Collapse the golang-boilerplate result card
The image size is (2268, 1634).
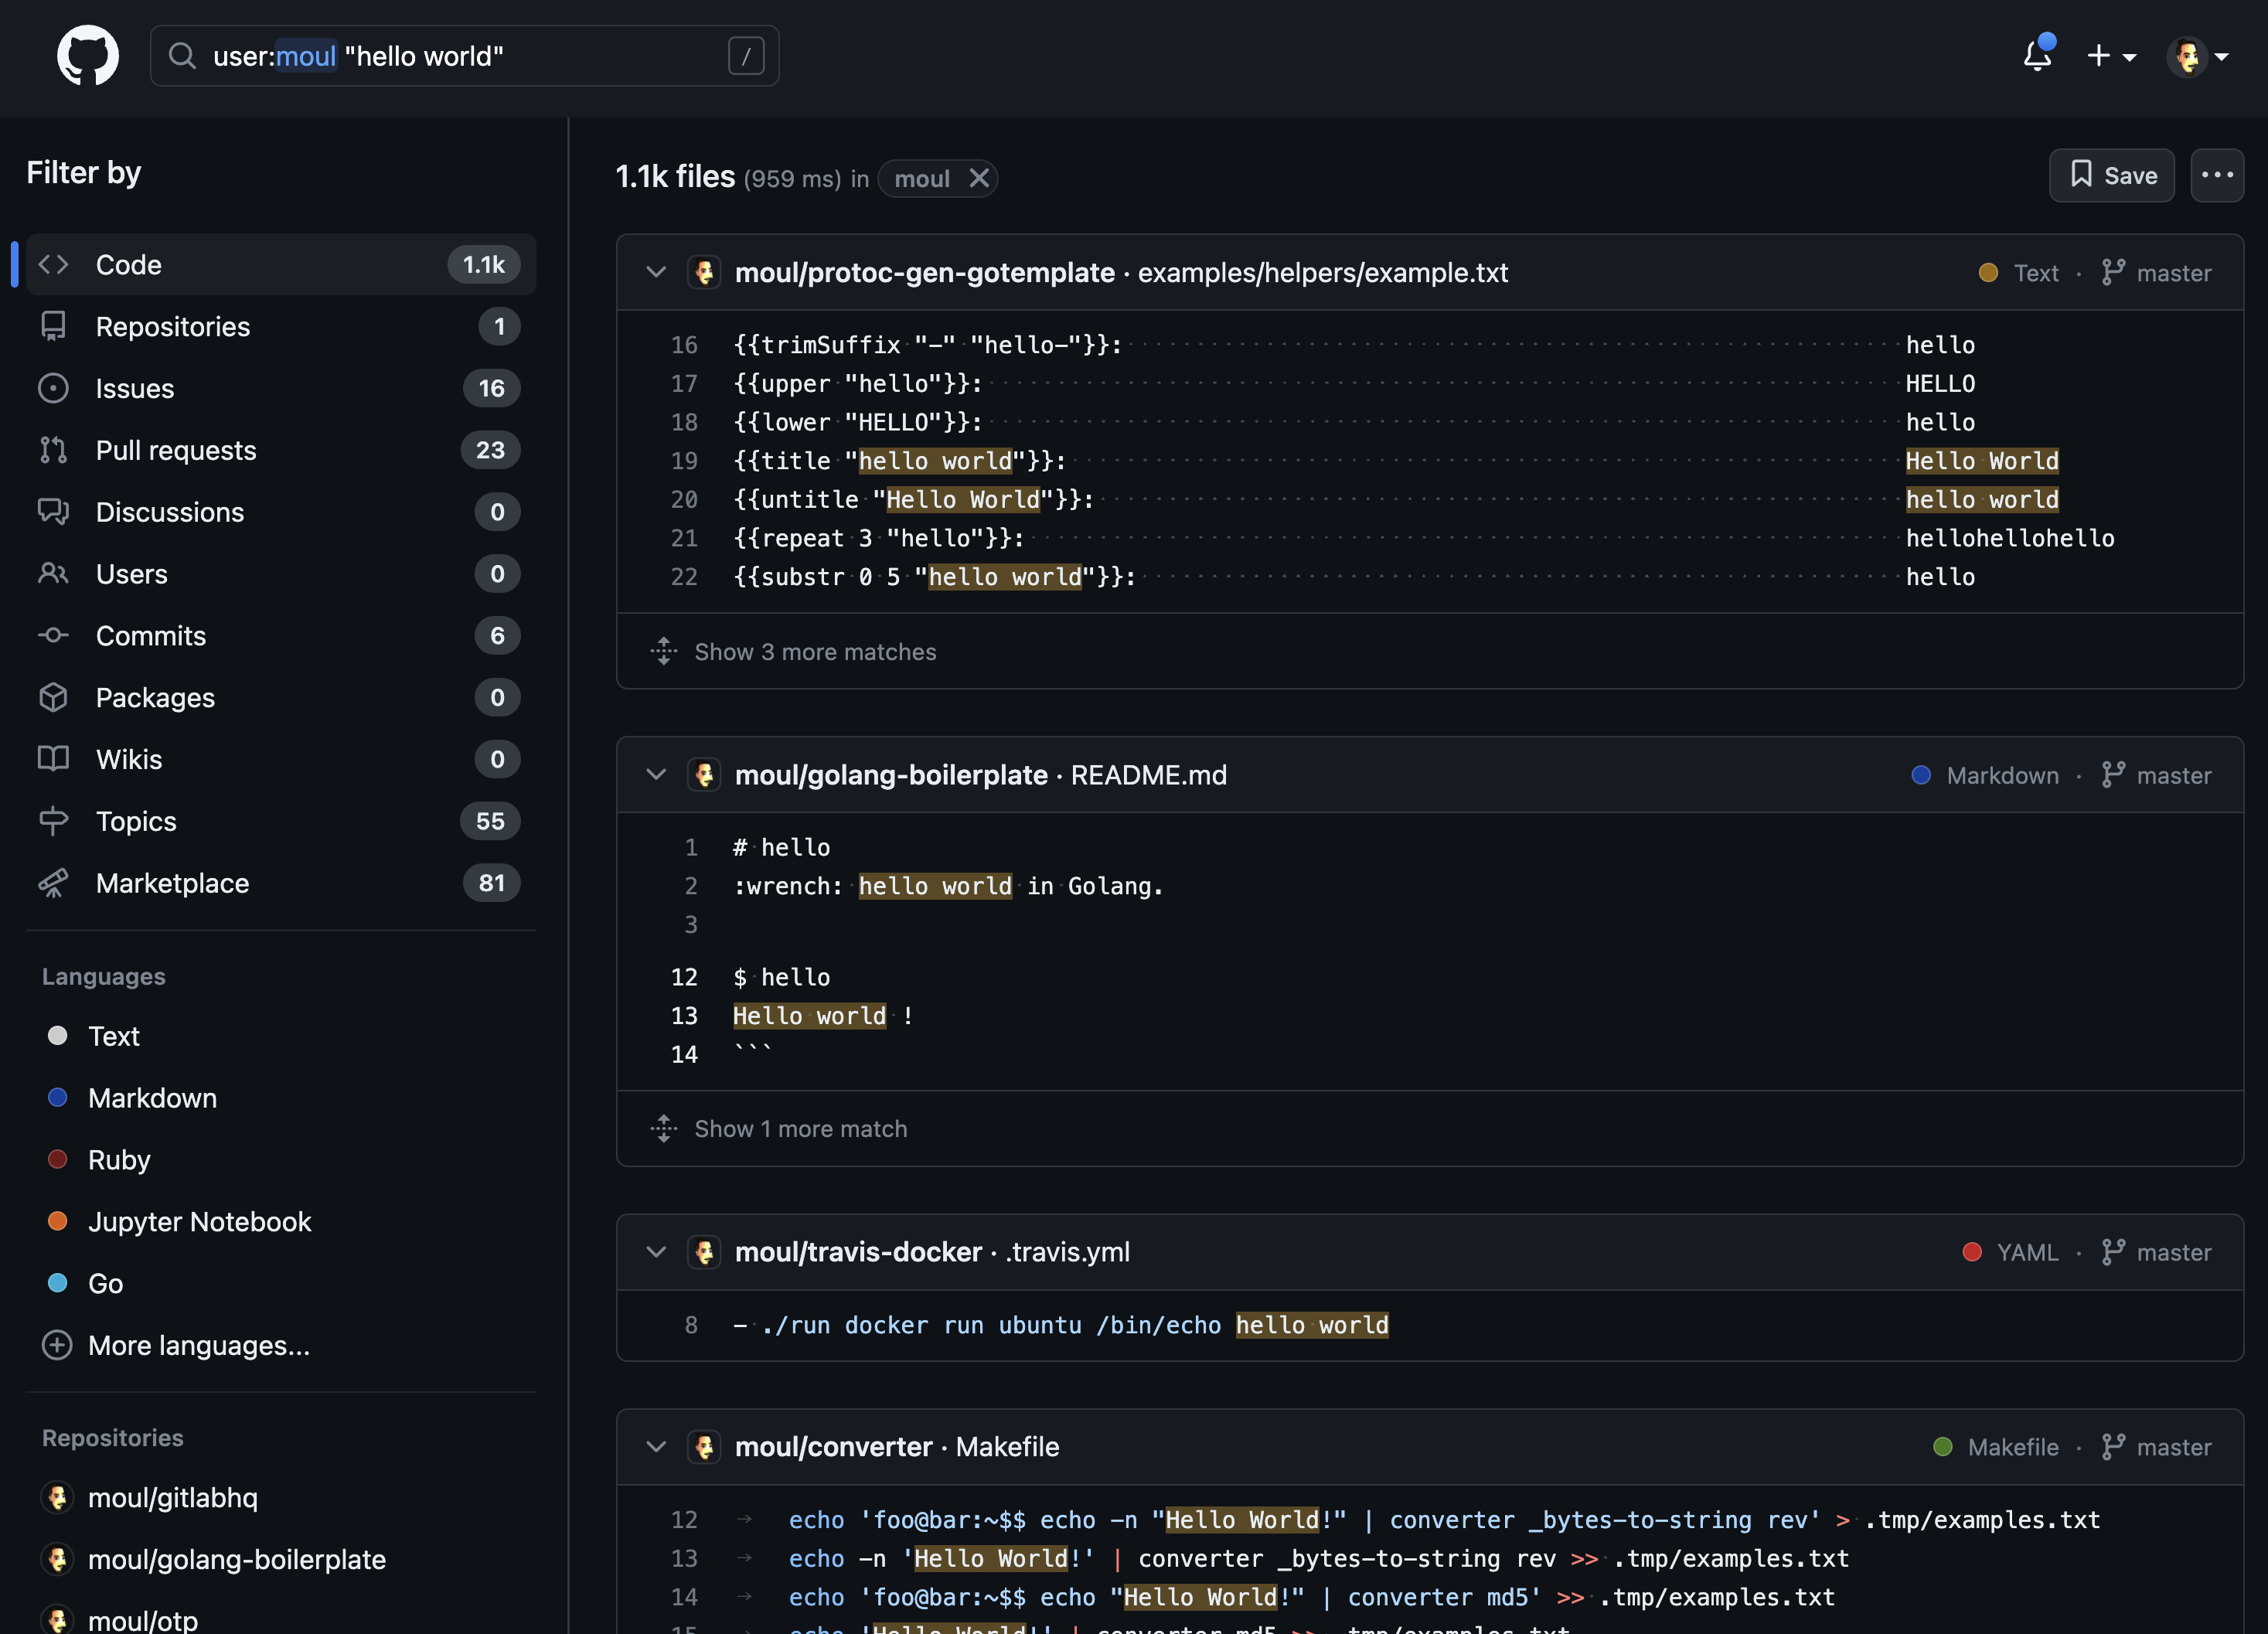(656, 775)
